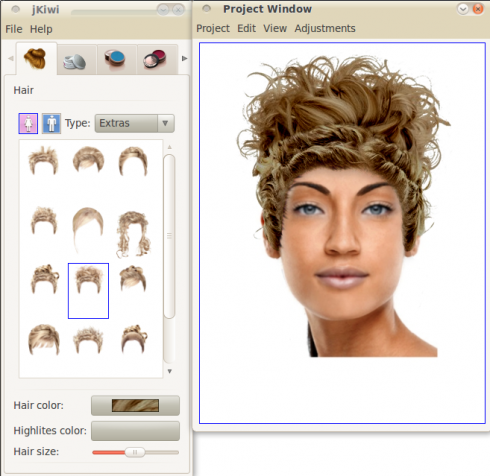
Task: Toggle male hairstyles filter
Action: point(51,124)
